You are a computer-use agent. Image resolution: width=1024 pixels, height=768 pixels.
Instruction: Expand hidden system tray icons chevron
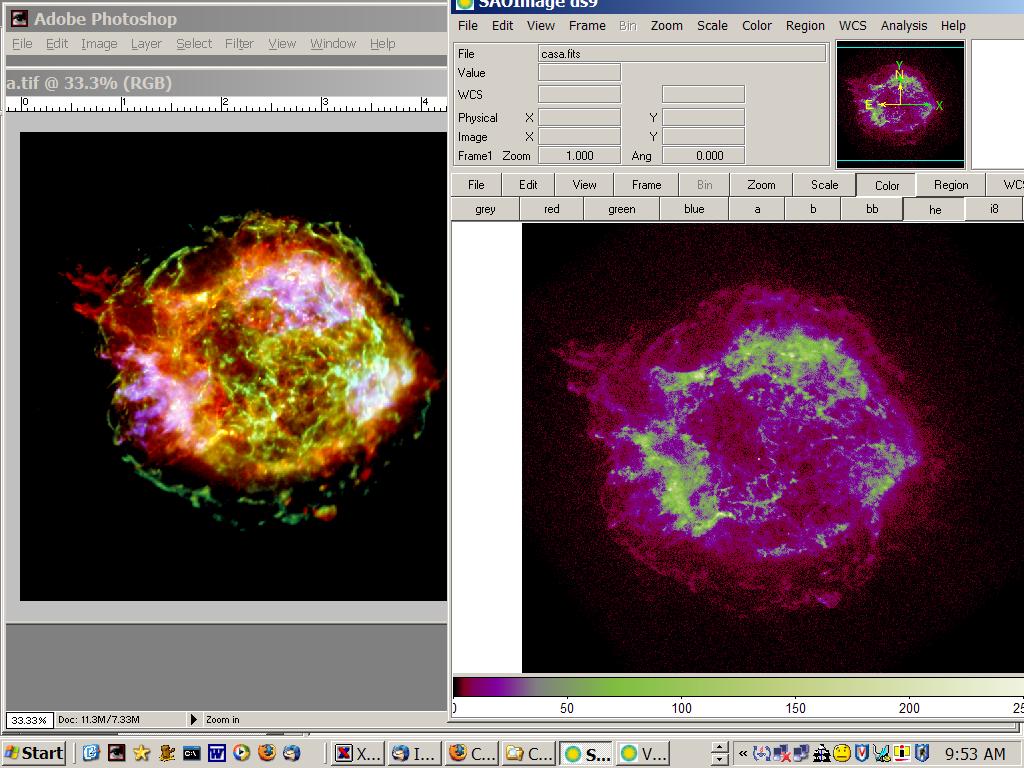pos(743,754)
